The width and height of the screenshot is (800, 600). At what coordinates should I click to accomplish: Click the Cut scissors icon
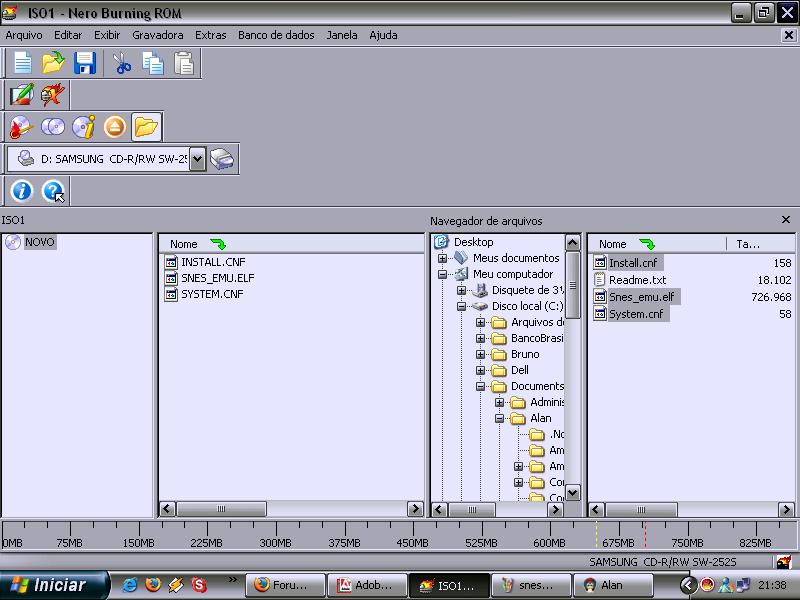coord(121,63)
